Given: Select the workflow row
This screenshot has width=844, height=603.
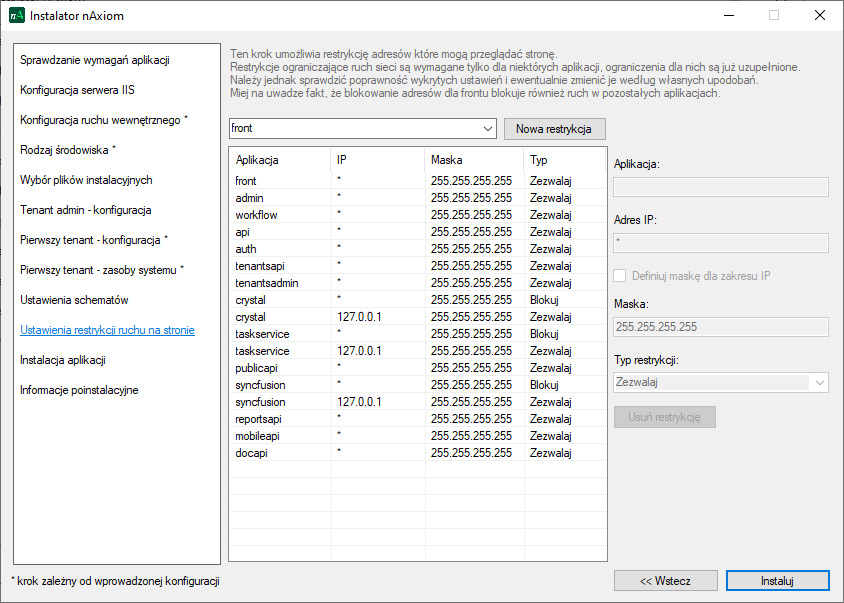Looking at the screenshot, I should (x=418, y=215).
